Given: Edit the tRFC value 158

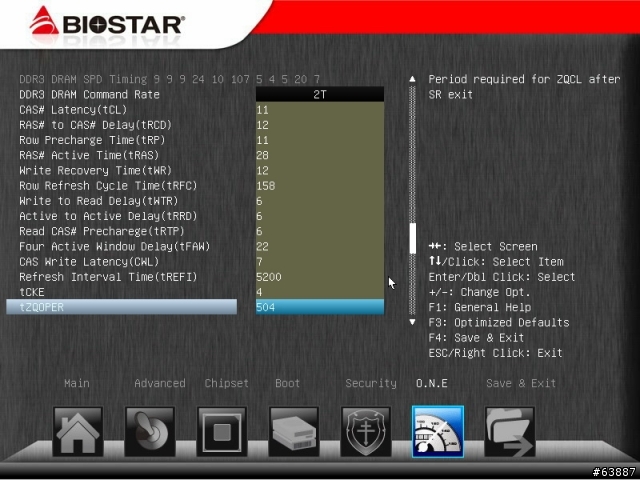Looking at the screenshot, I should pos(320,186).
